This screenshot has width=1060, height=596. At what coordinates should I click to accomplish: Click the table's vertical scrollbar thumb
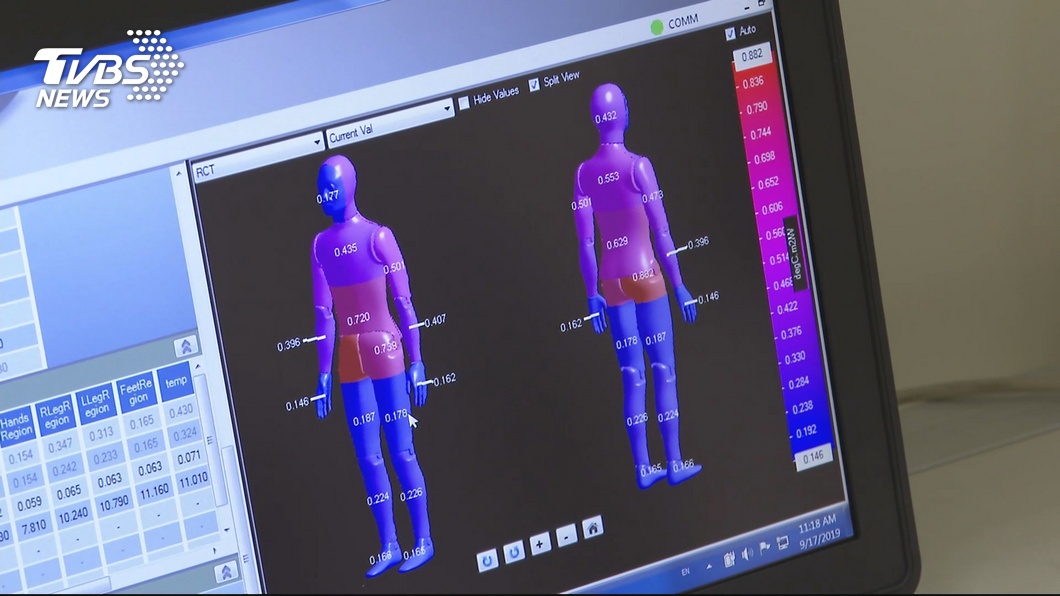point(211,439)
